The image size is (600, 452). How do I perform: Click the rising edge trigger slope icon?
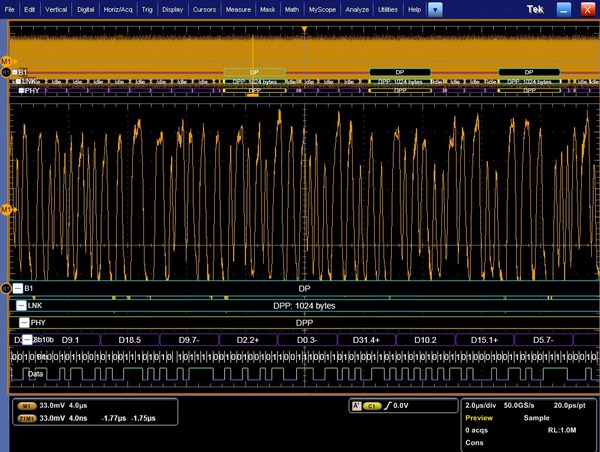click(387, 406)
